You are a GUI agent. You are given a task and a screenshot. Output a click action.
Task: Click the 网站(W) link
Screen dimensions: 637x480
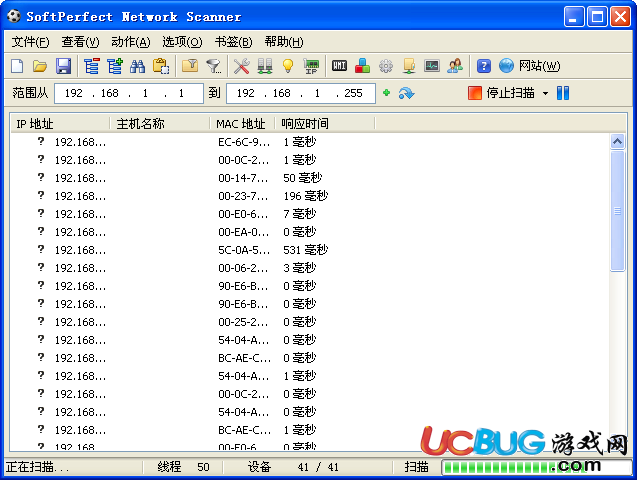click(540, 66)
